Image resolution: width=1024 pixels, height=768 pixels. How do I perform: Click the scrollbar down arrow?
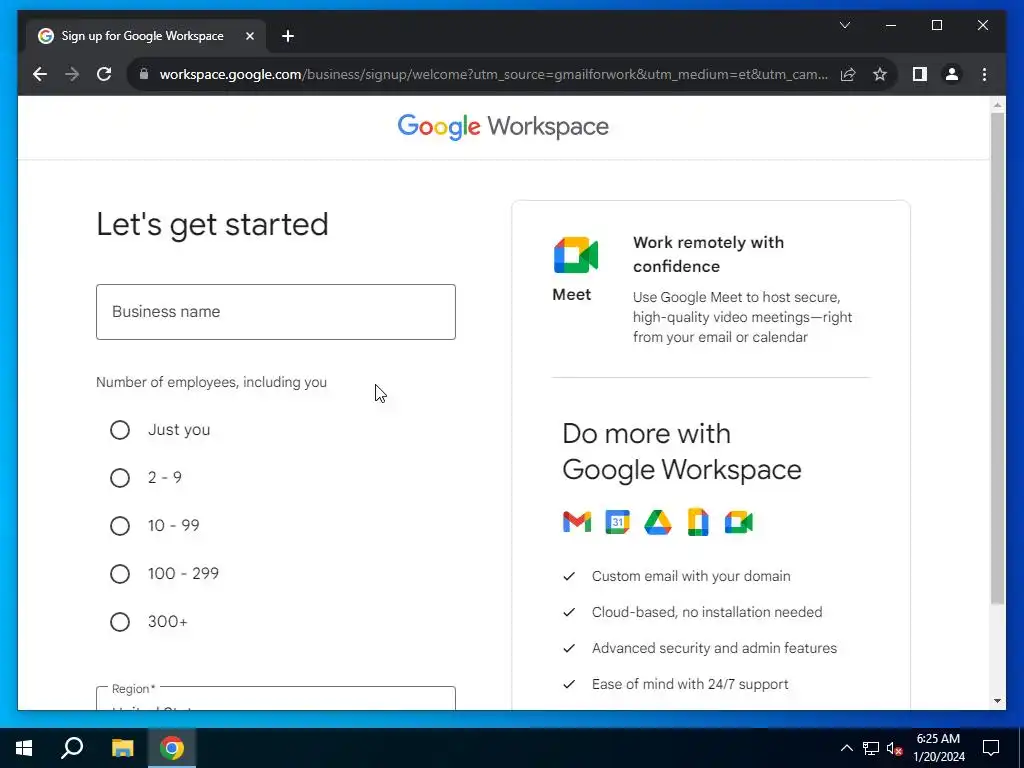tap(997, 701)
